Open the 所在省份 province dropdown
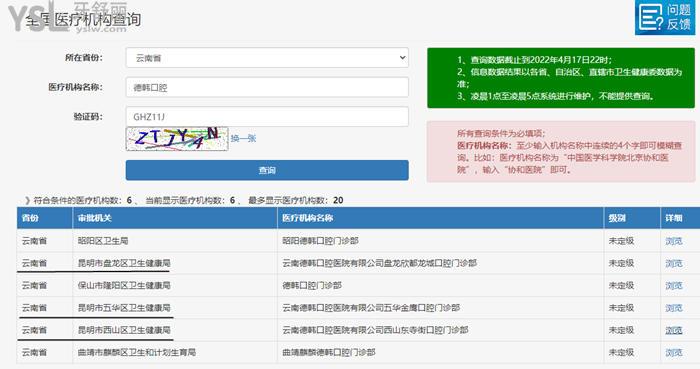This screenshot has height=369, width=700. 267,58
